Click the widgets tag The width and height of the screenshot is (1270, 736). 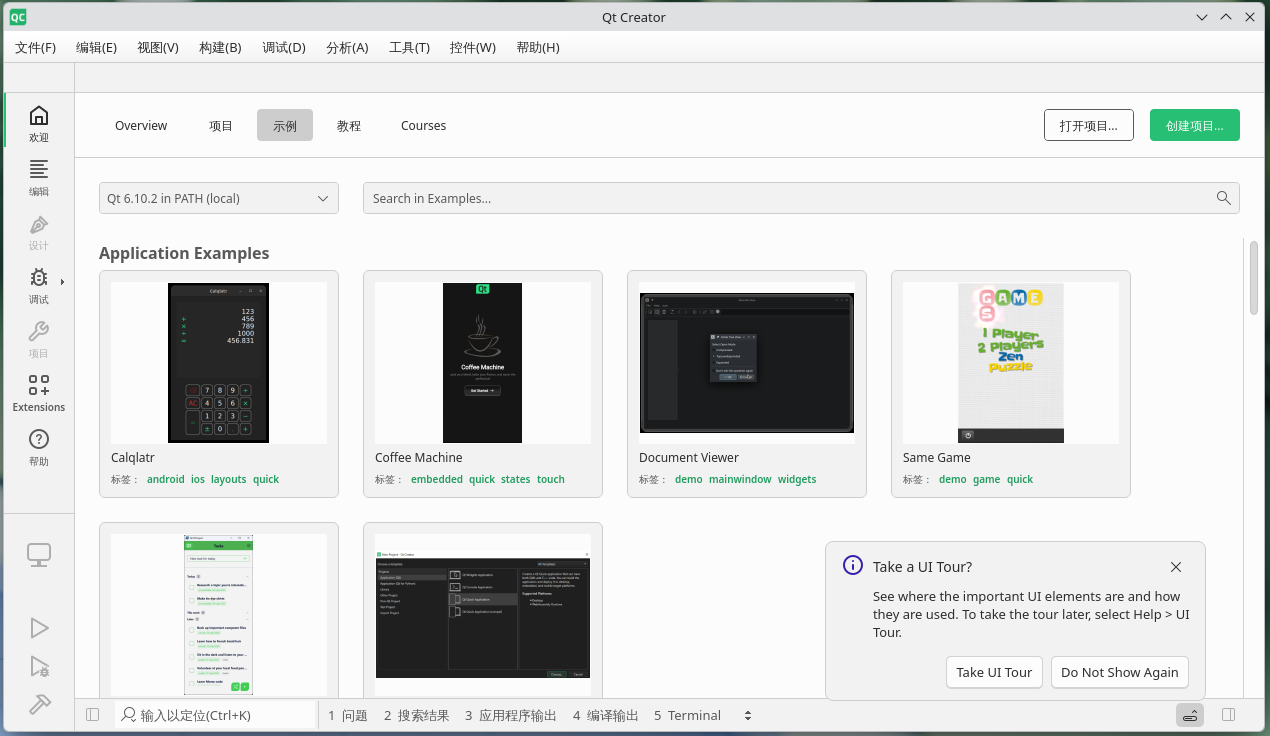point(797,479)
